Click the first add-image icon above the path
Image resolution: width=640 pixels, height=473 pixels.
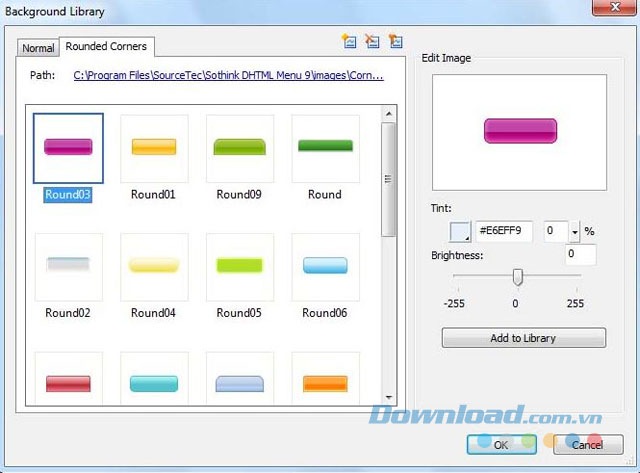coord(348,42)
